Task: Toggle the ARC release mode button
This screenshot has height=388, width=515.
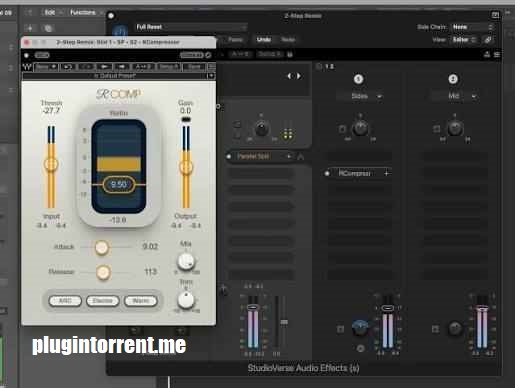Action: (65, 301)
